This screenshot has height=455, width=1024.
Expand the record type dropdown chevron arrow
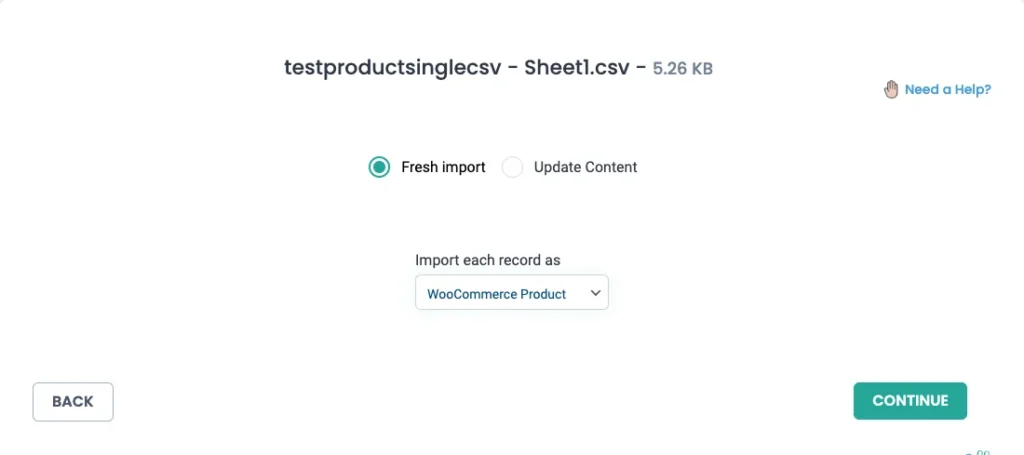596,293
